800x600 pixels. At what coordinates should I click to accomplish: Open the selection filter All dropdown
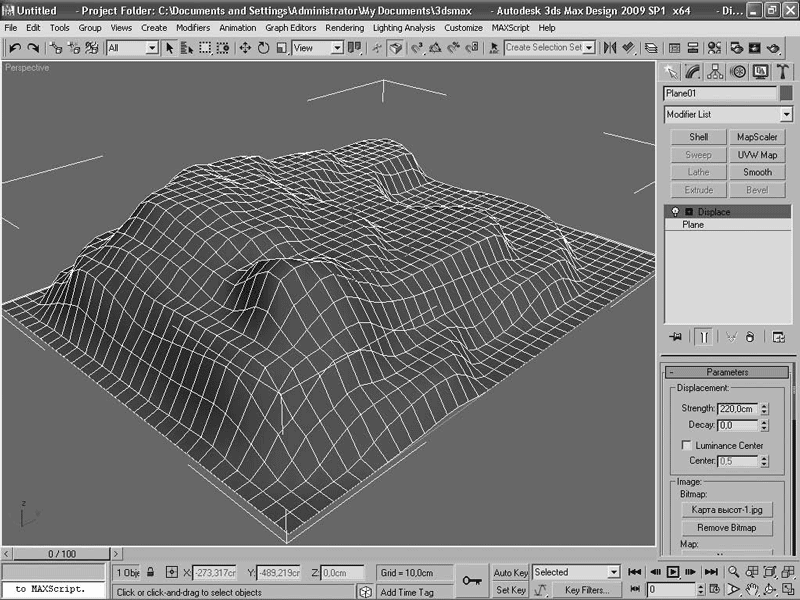click(x=152, y=47)
